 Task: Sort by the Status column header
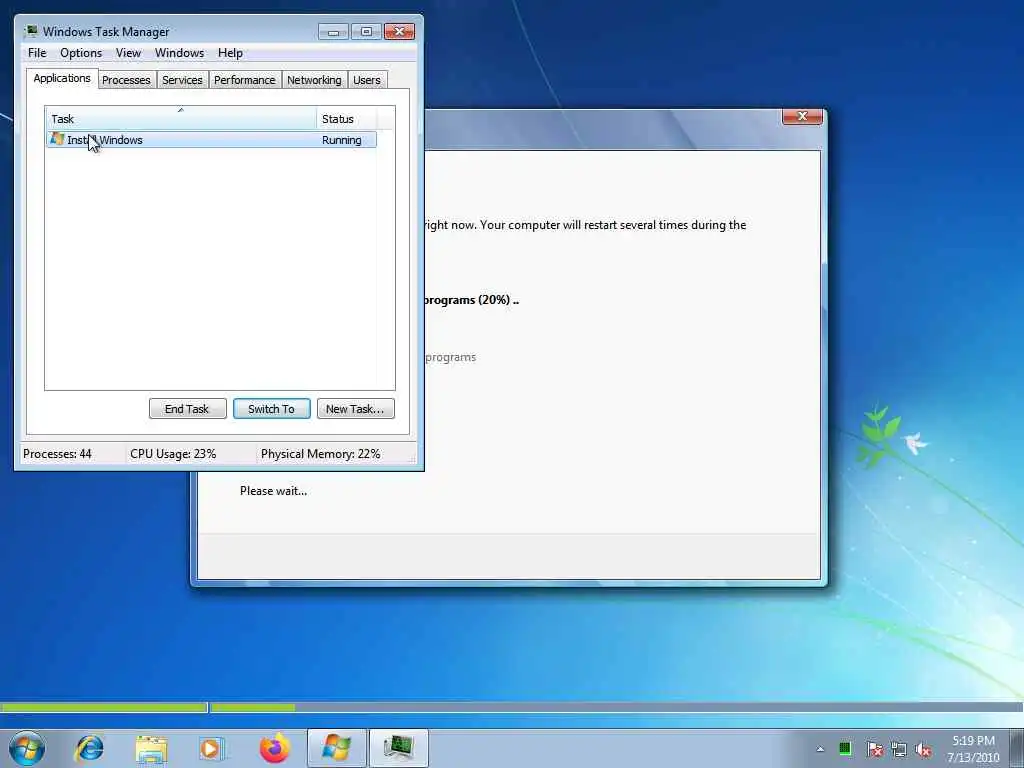346,118
